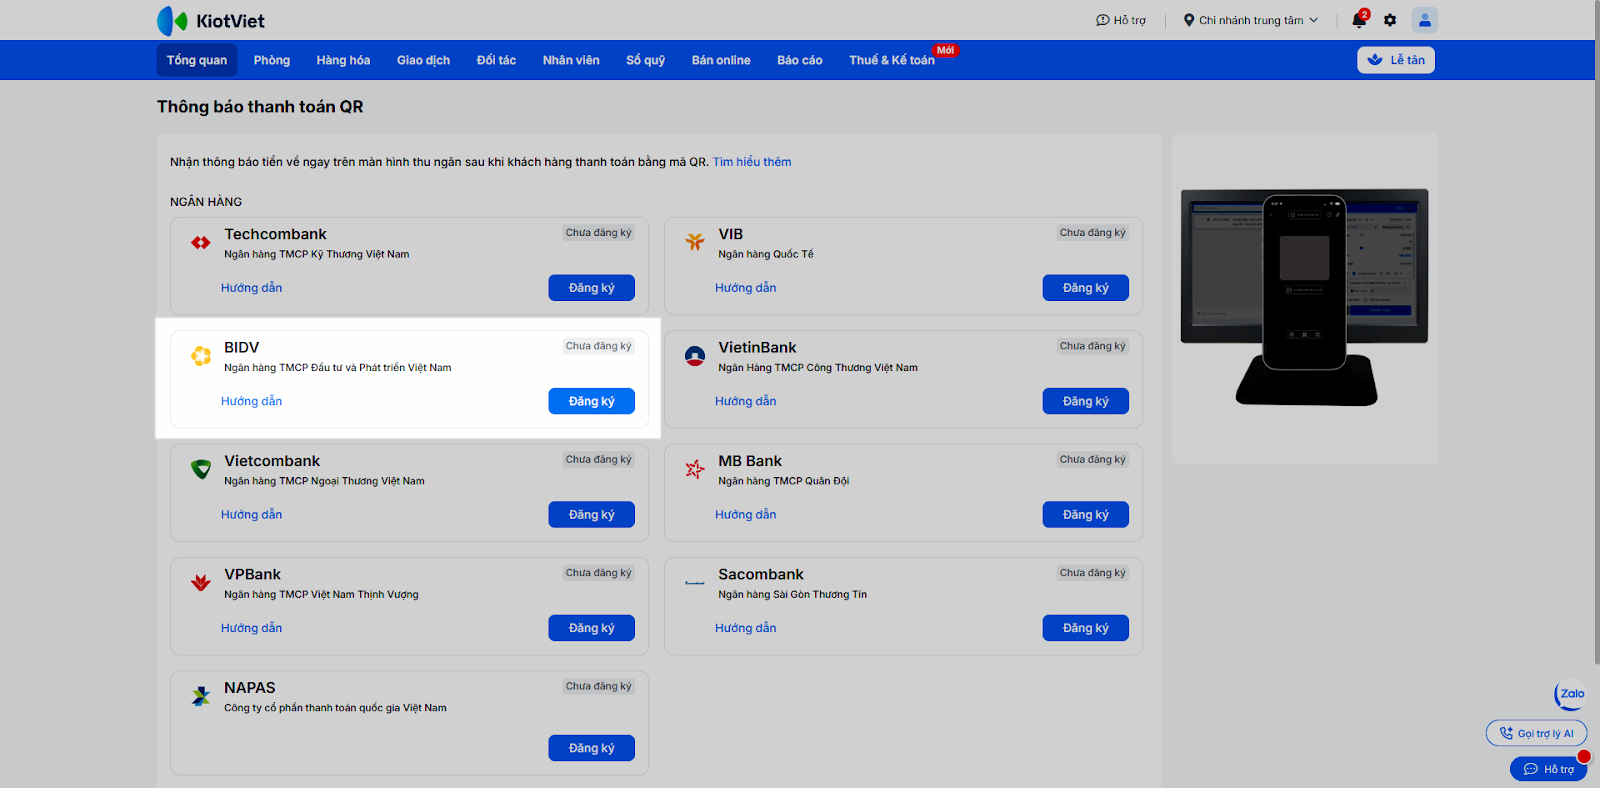The image size is (1600, 788).
Task: Register VPBank with Đăng ký
Action: (x=592, y=628)
